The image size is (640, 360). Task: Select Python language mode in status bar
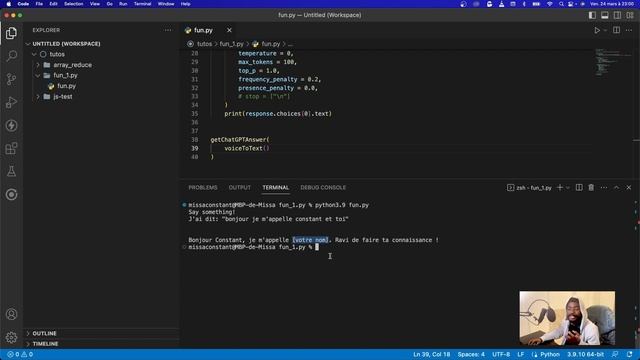(x=550, y=354)
